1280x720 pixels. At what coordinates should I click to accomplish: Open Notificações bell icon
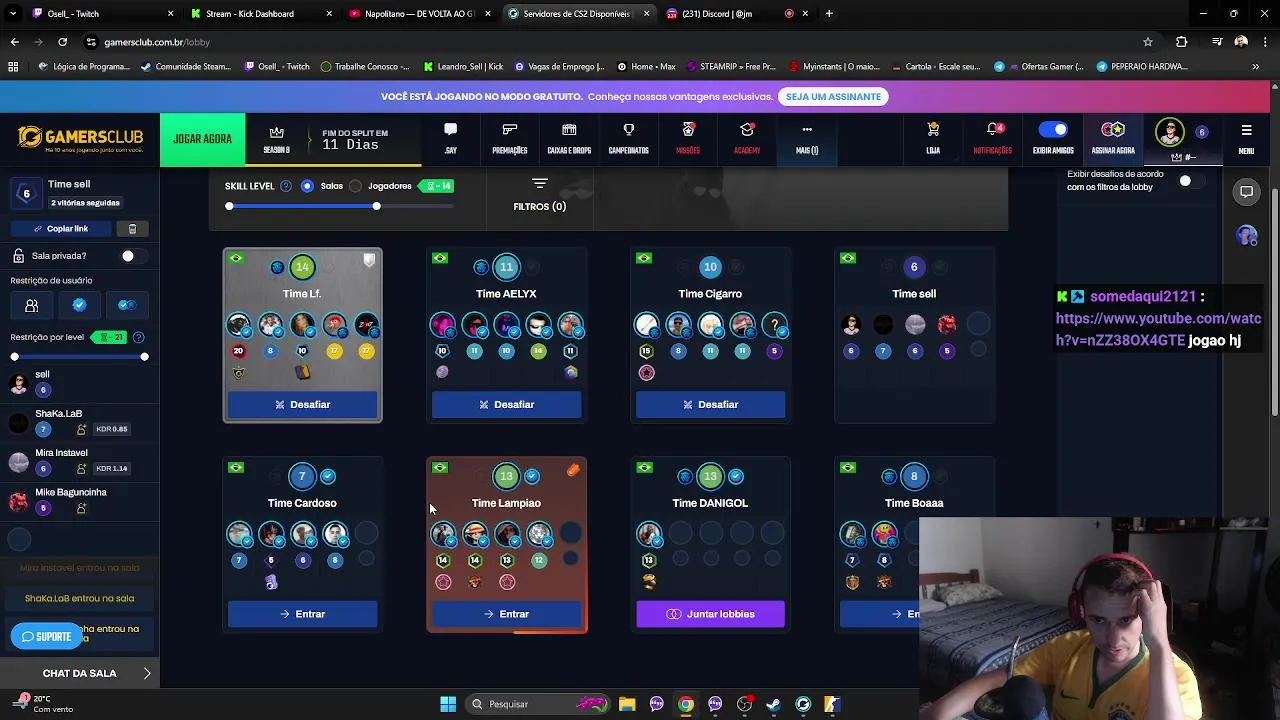click(993, 130)
